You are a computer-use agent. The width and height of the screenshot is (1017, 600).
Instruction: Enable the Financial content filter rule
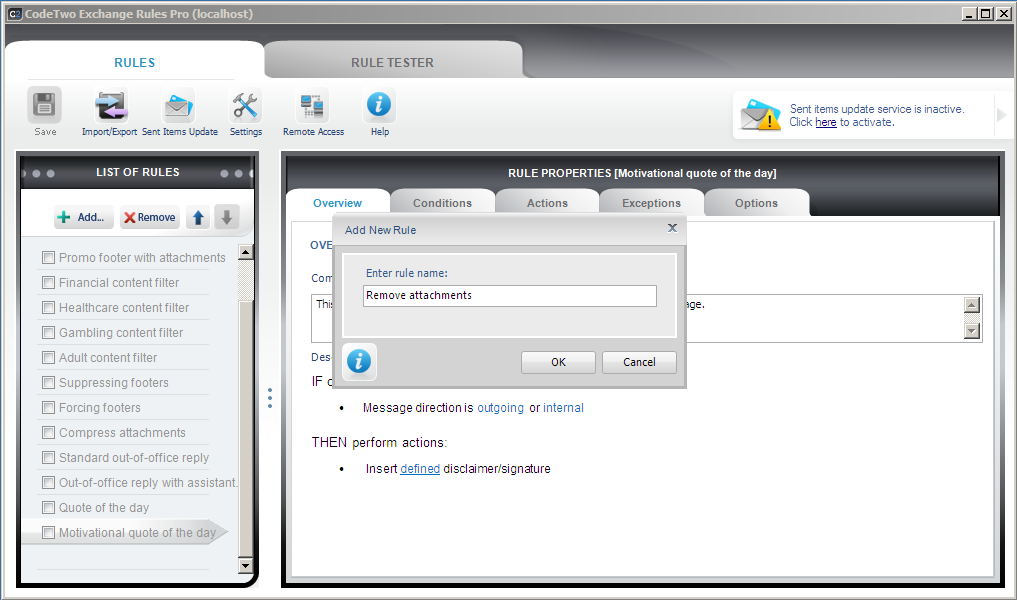(48, 283)
